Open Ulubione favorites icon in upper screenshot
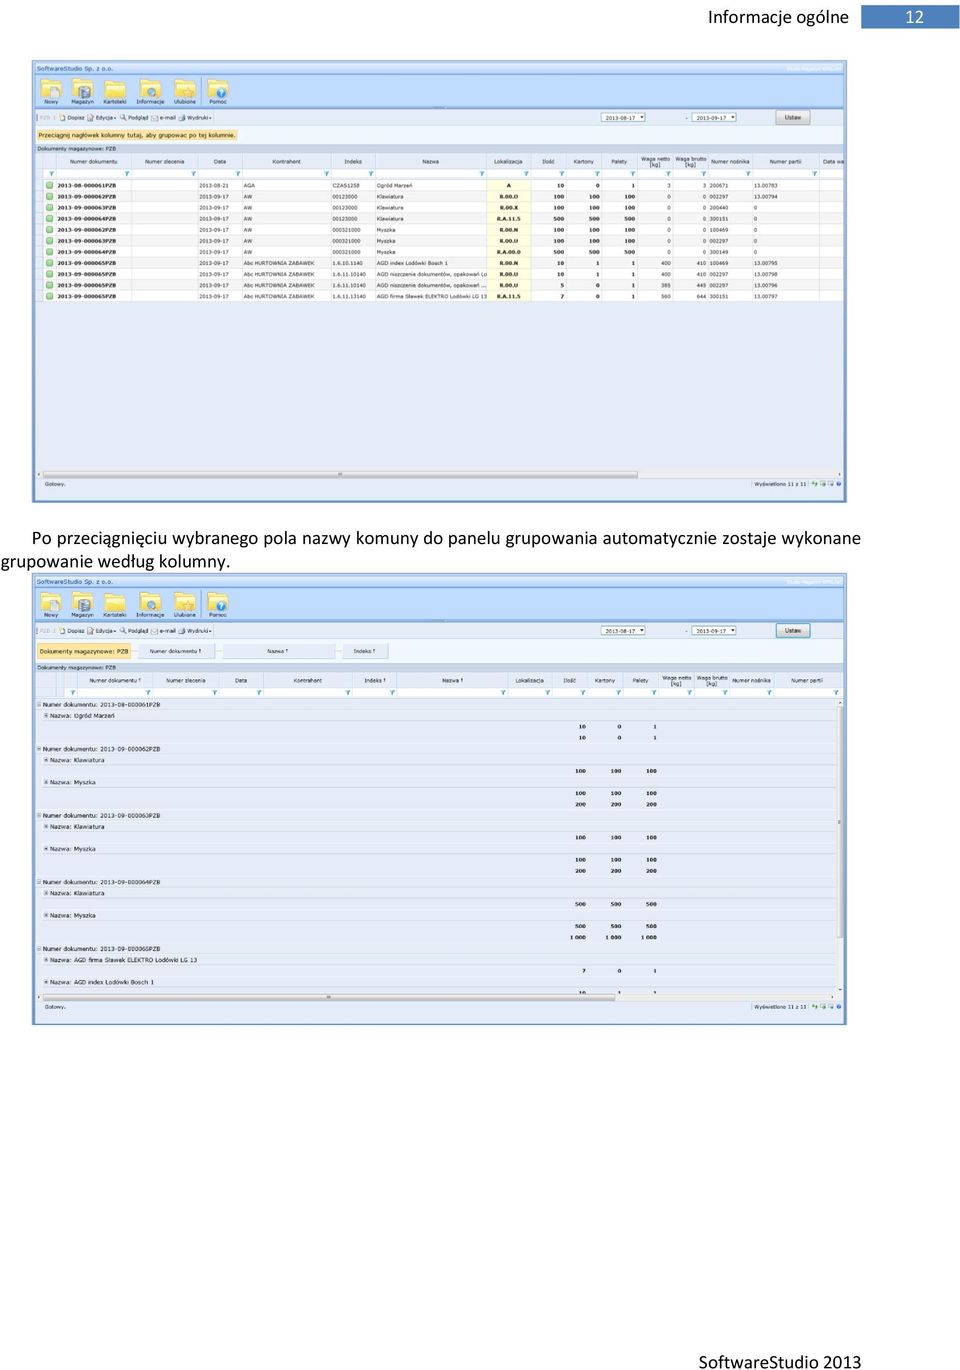Screen dimensions: 960x1370 pyautogui.click(x=185, y=90)
